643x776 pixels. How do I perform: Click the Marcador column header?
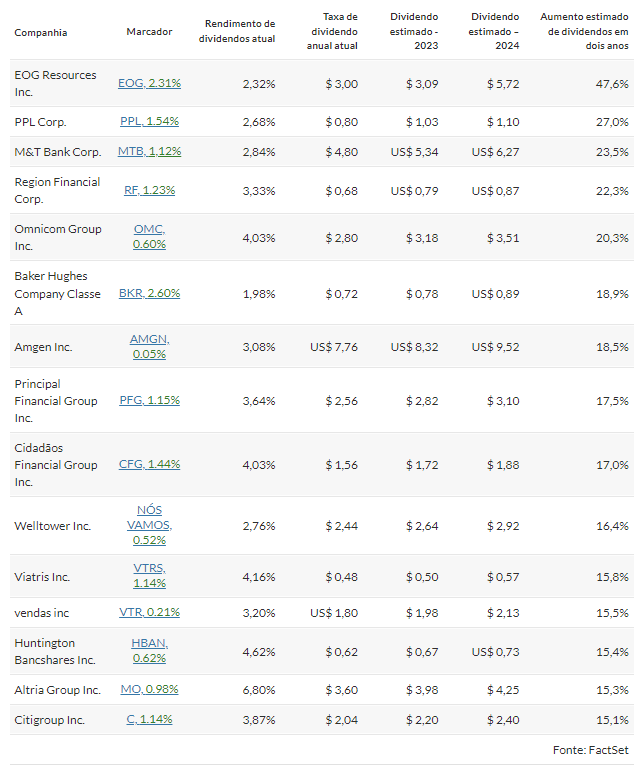[x=149, y=32]
